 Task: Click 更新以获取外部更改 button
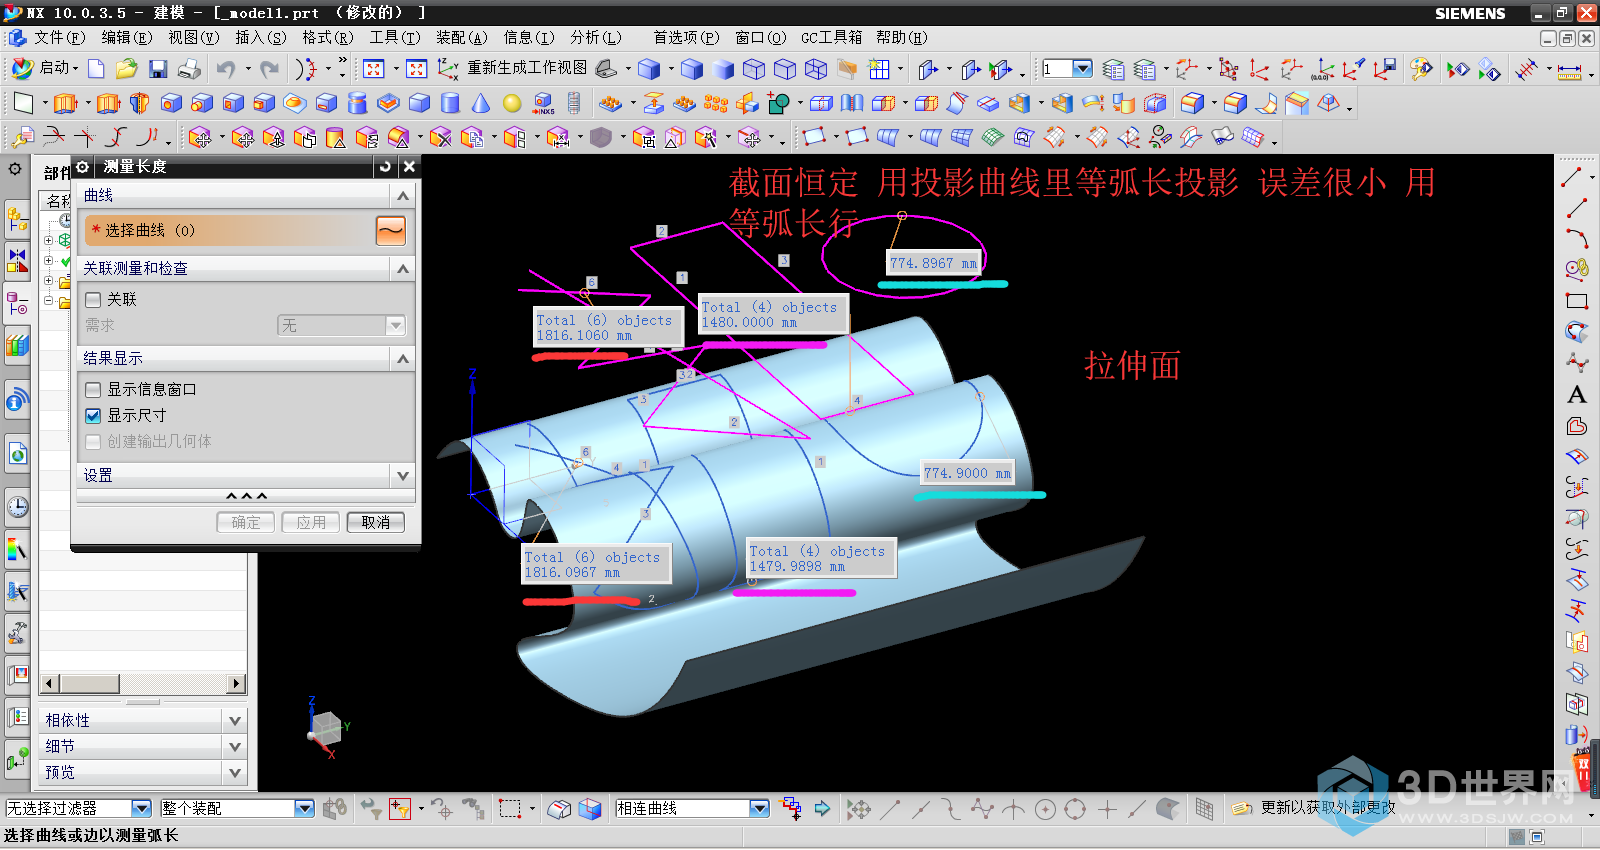click(x=1313, y=808)
